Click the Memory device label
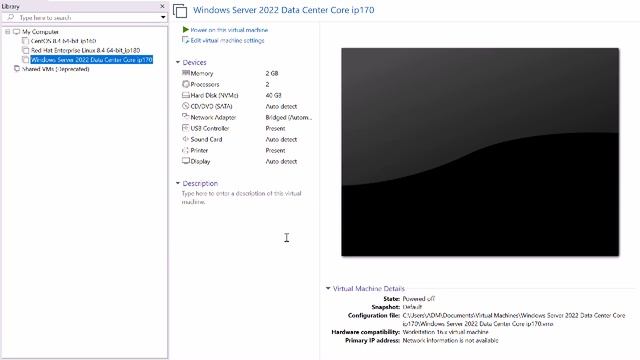 (x=202, y=73)
